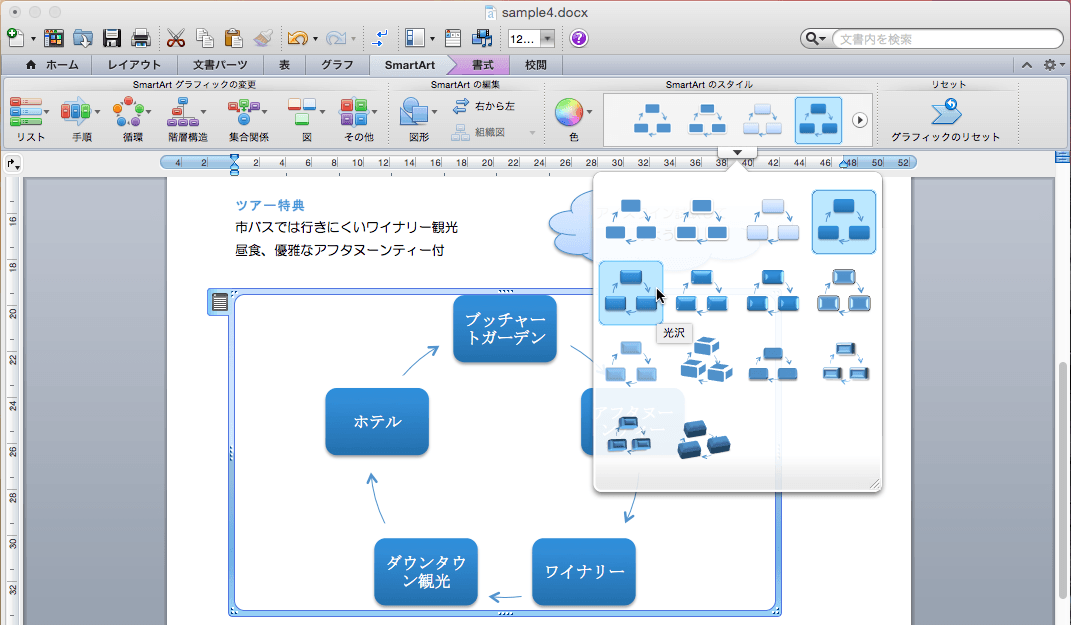Collapse the ribbon with chevron
This screenshot has width=1071, height=625.
[1027, 65]
